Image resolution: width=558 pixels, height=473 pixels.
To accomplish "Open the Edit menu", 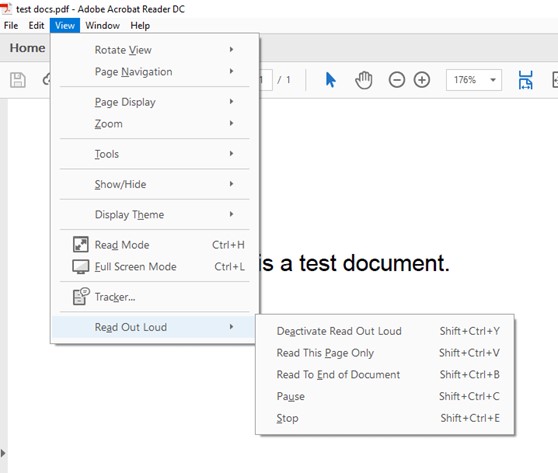I will tap(36, 26).
